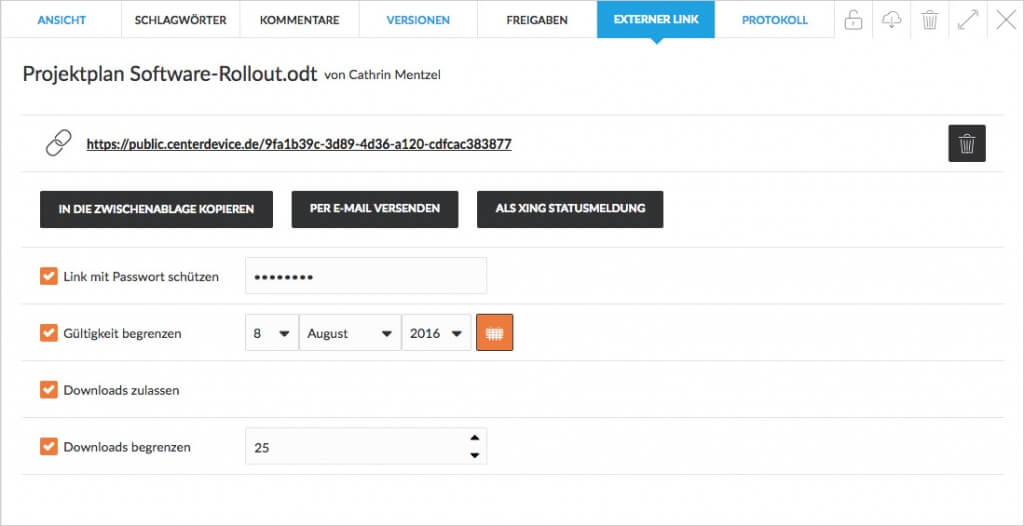
Task: Click the 'Downloads zulassen' label text
Action: [x=121, y=391]
